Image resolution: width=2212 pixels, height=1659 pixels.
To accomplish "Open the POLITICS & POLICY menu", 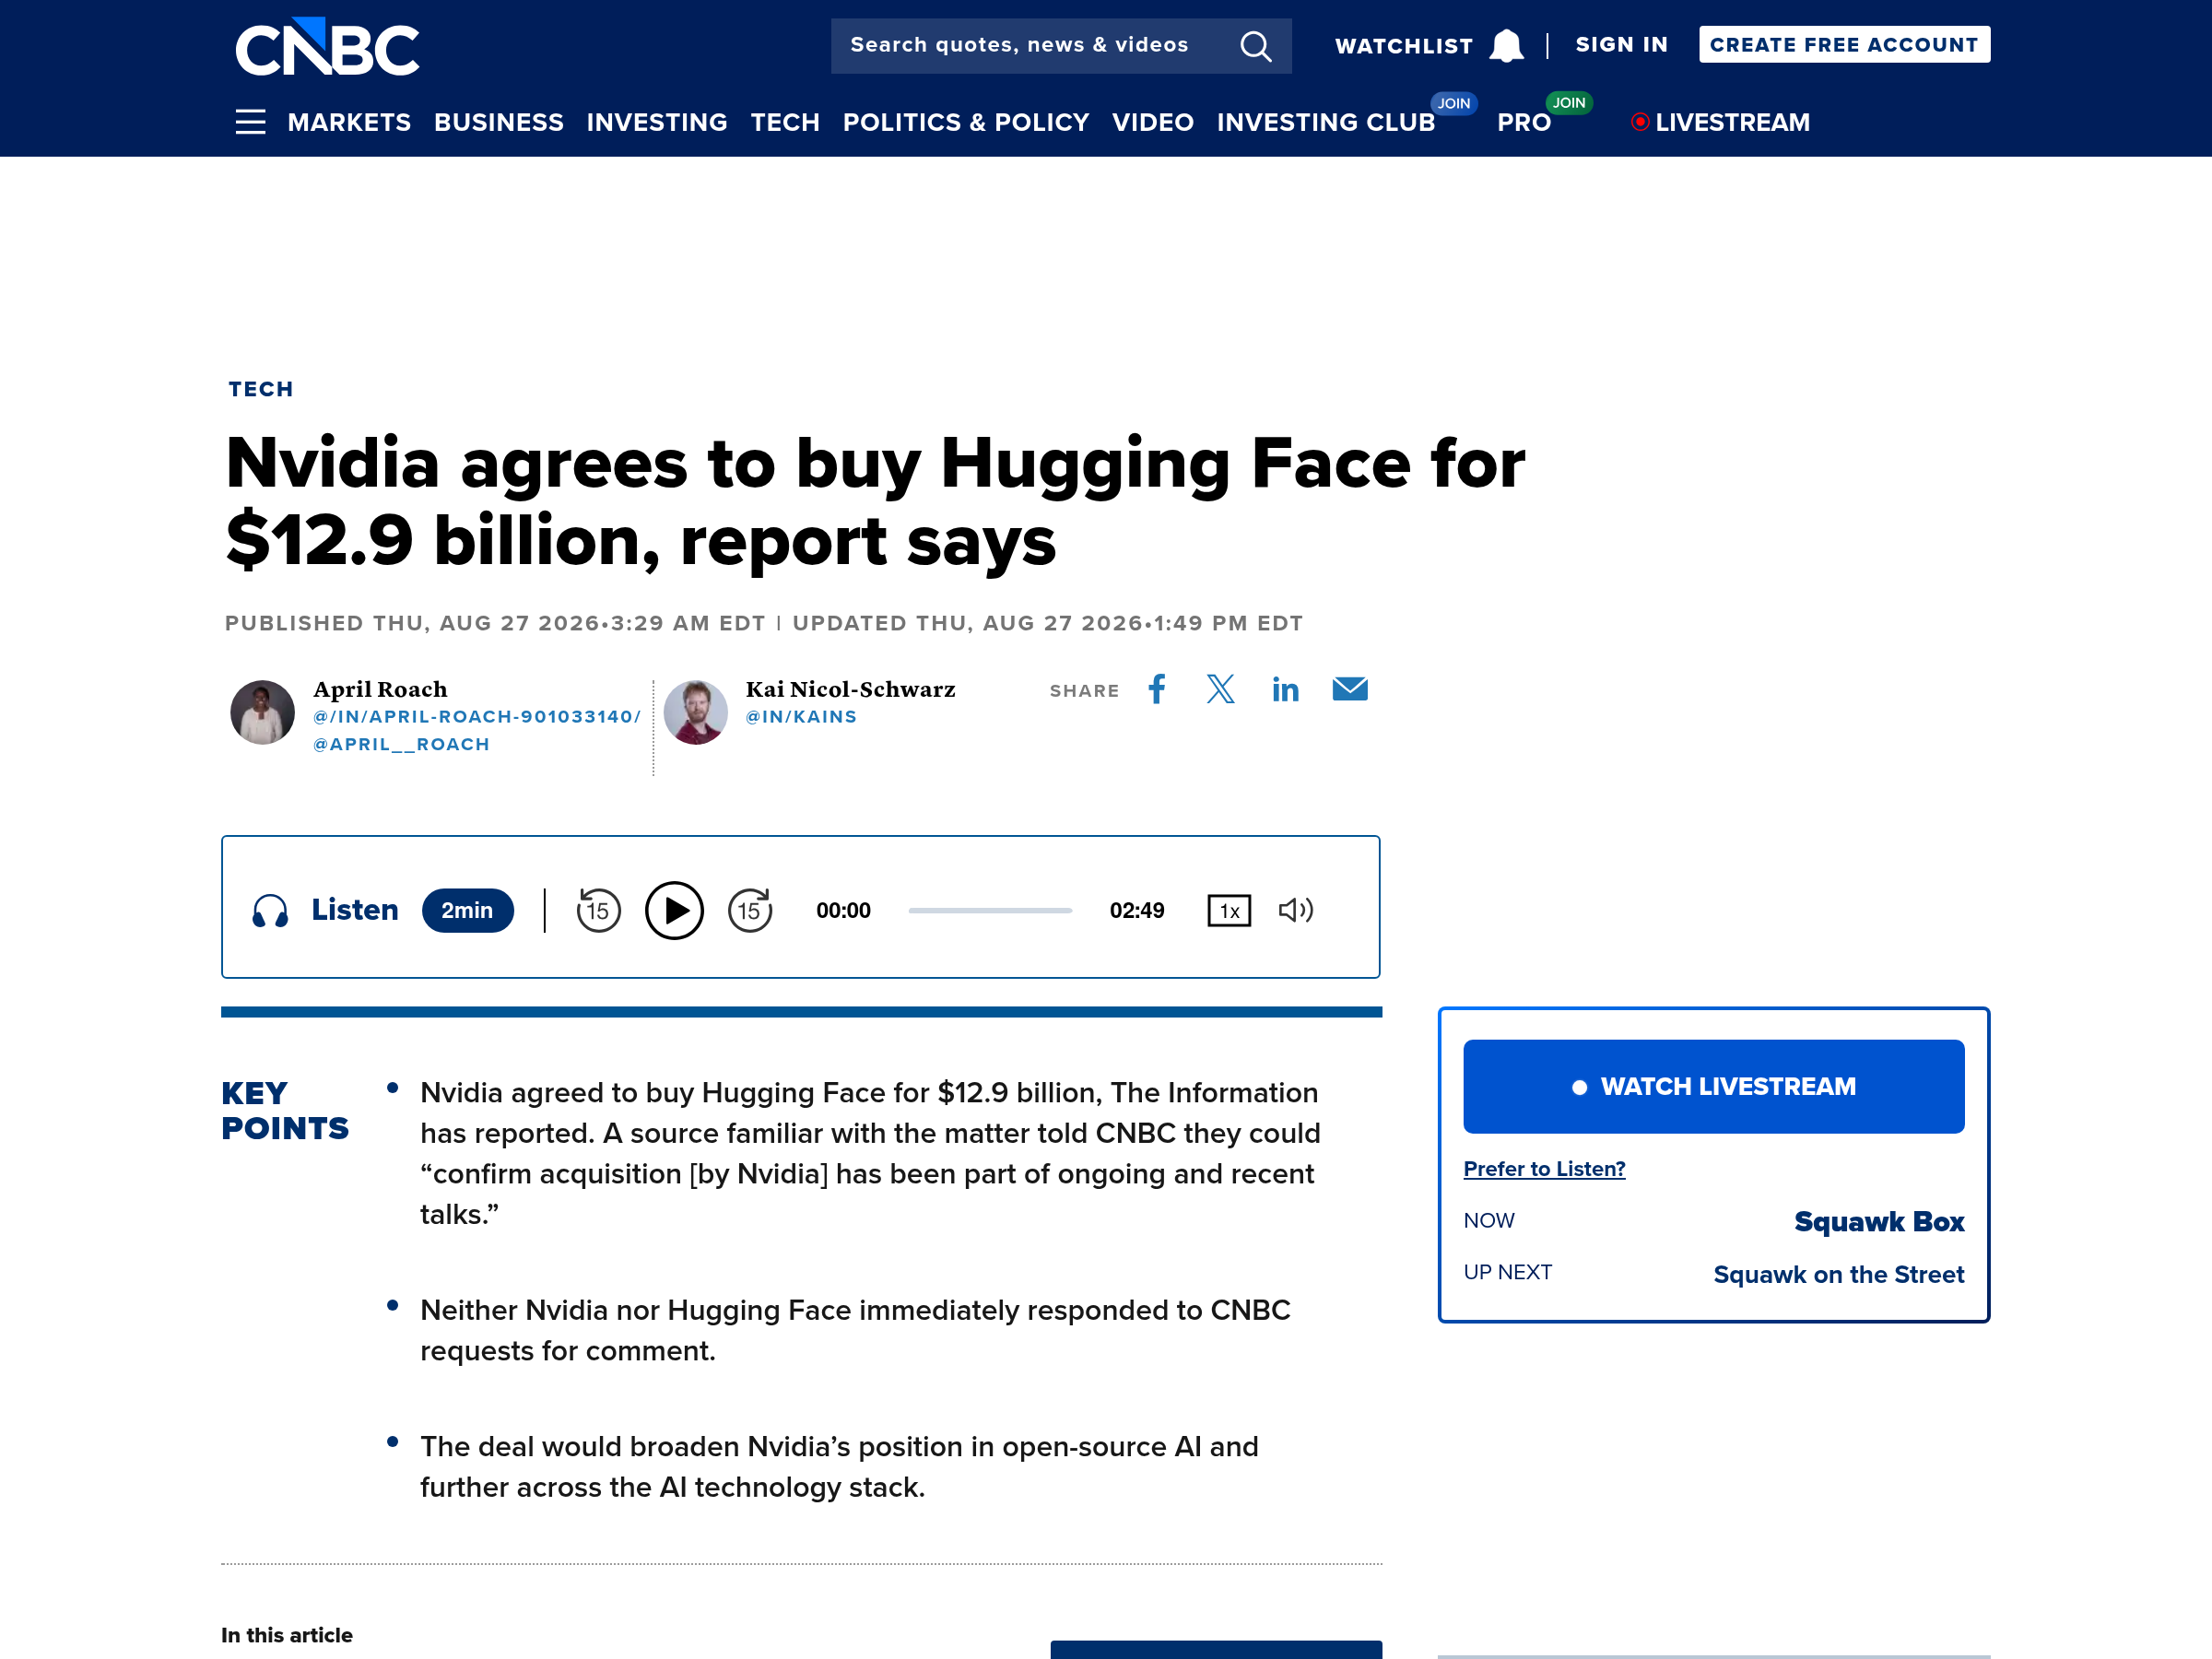I will 966,122.
